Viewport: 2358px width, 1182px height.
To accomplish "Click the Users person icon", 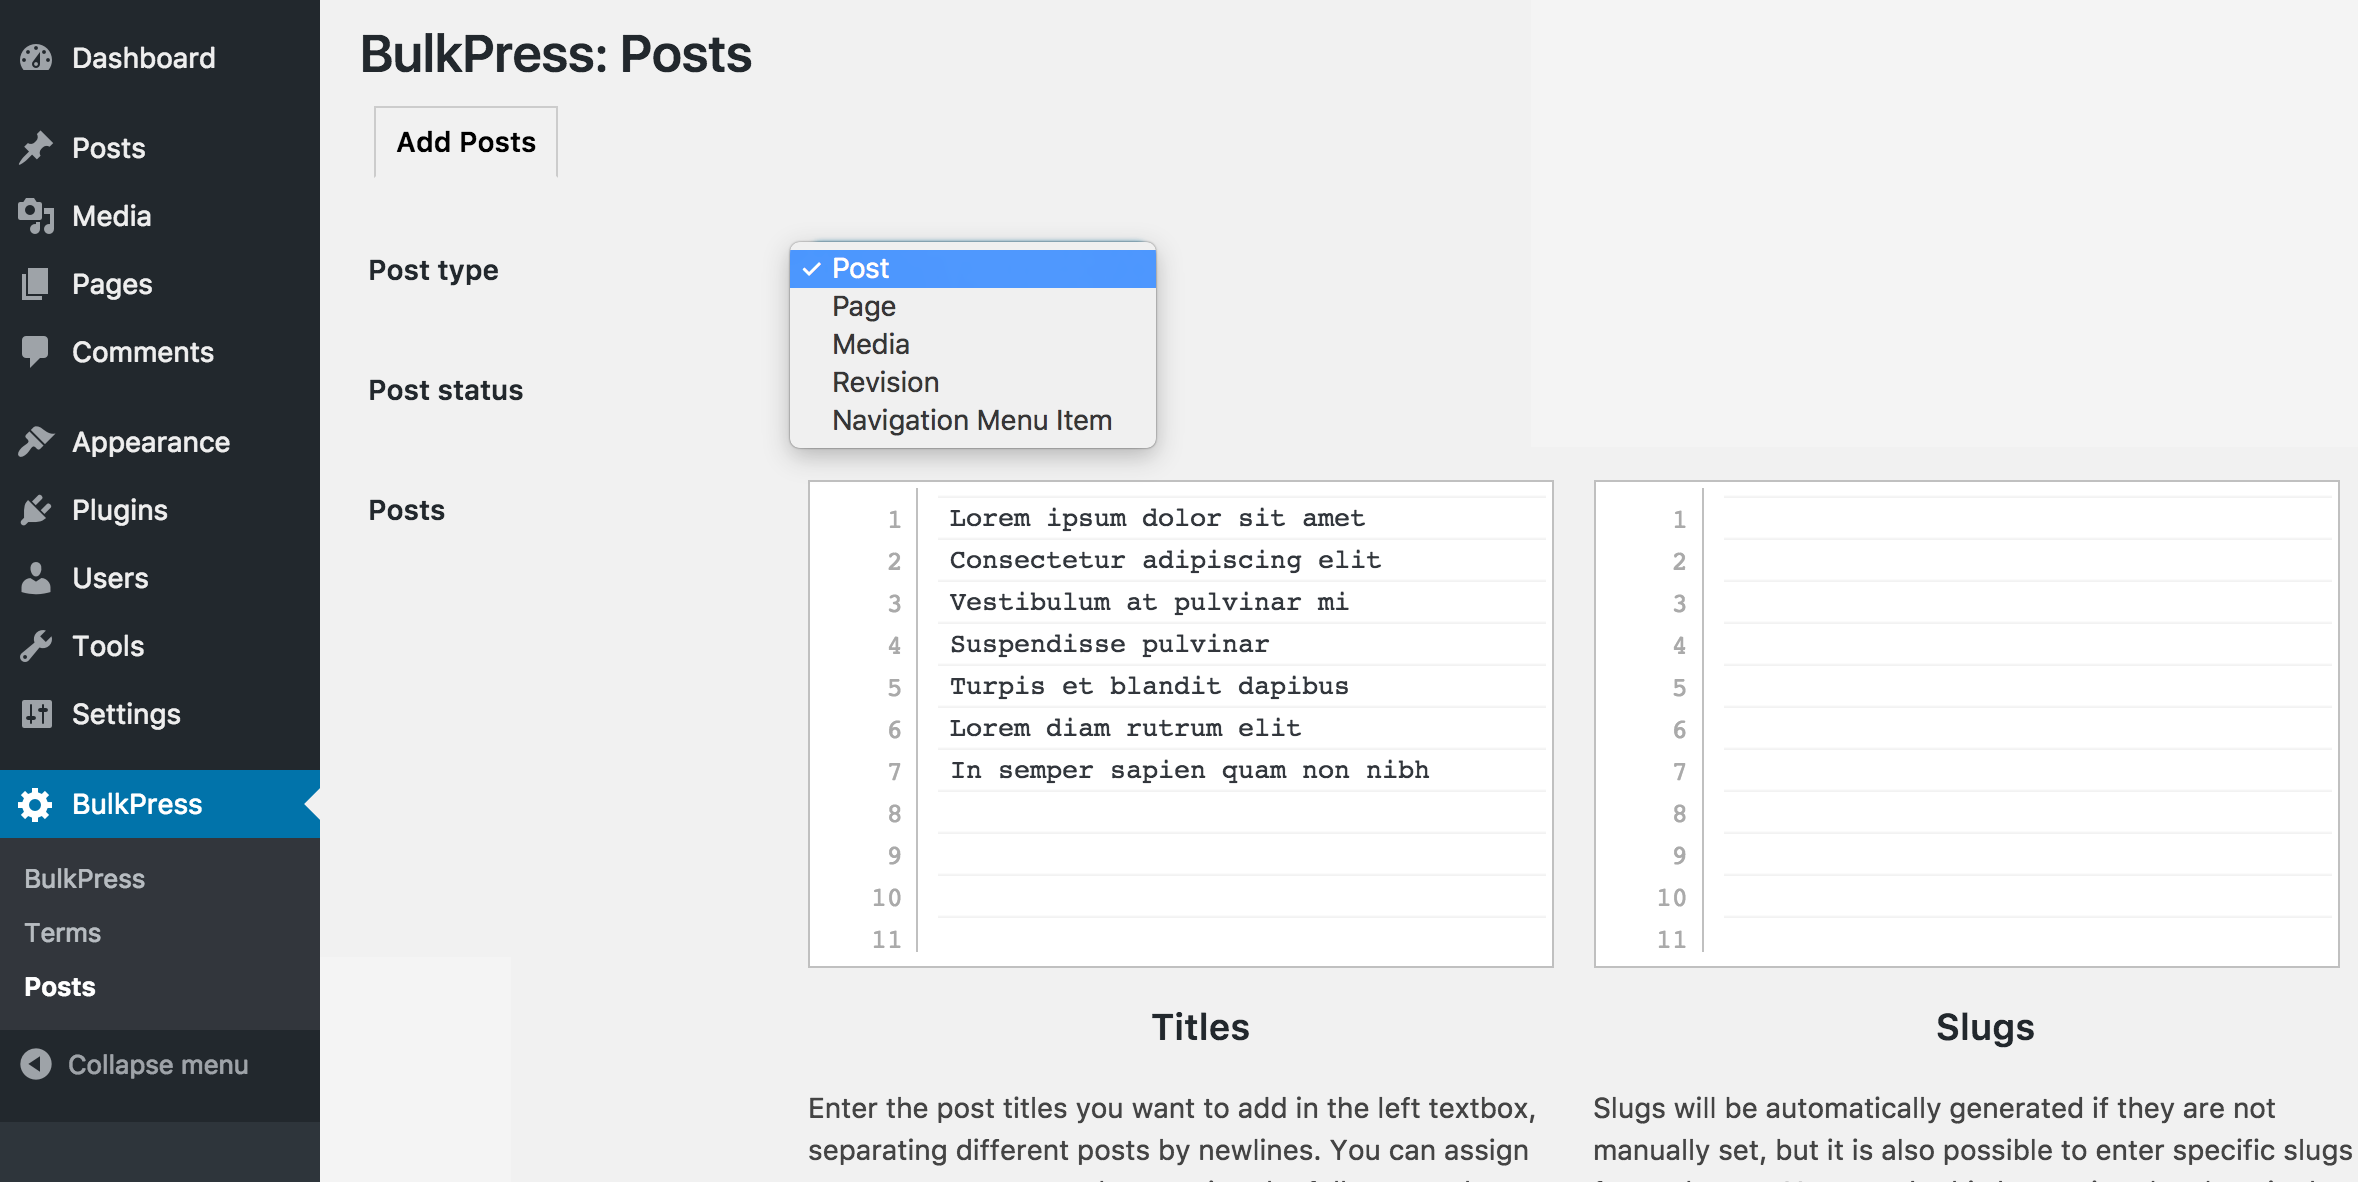I will point(36,578).
